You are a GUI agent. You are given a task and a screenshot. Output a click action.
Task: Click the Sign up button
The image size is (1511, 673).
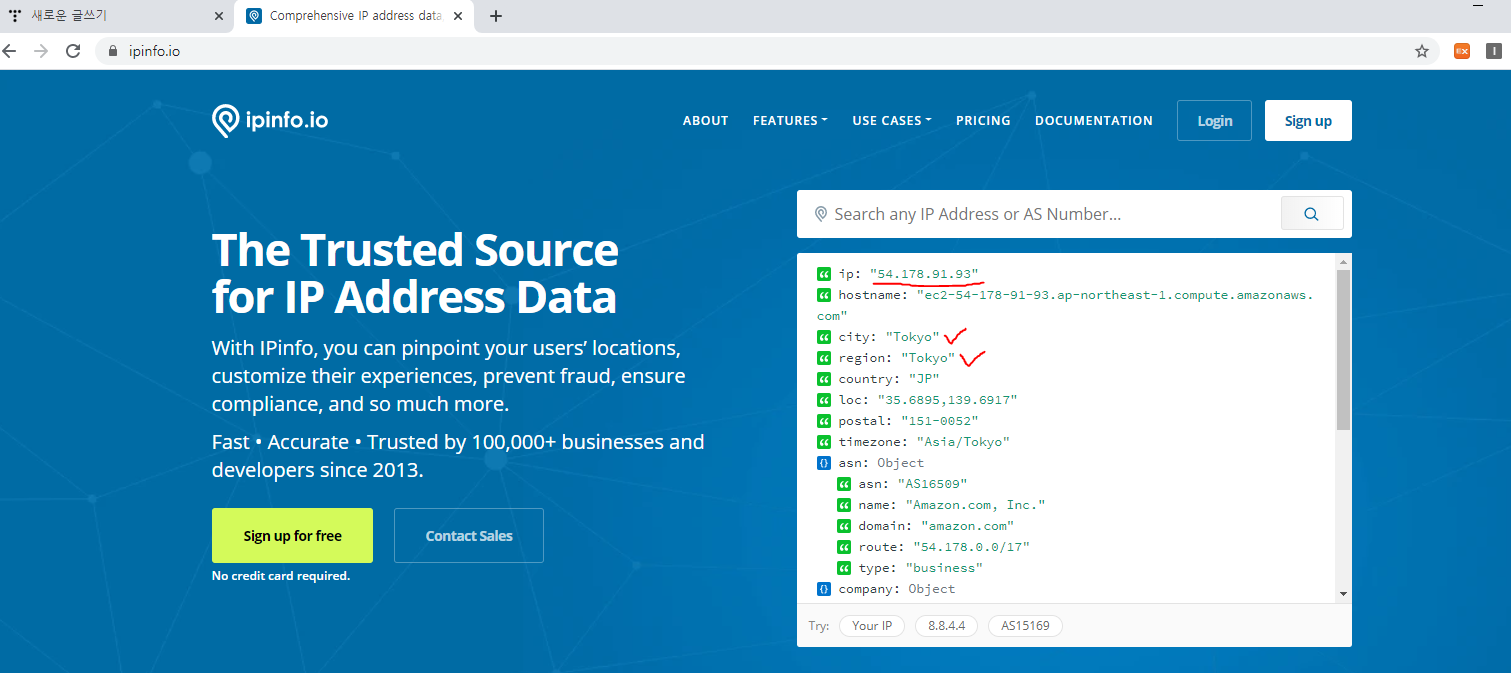pos(1308,120)
